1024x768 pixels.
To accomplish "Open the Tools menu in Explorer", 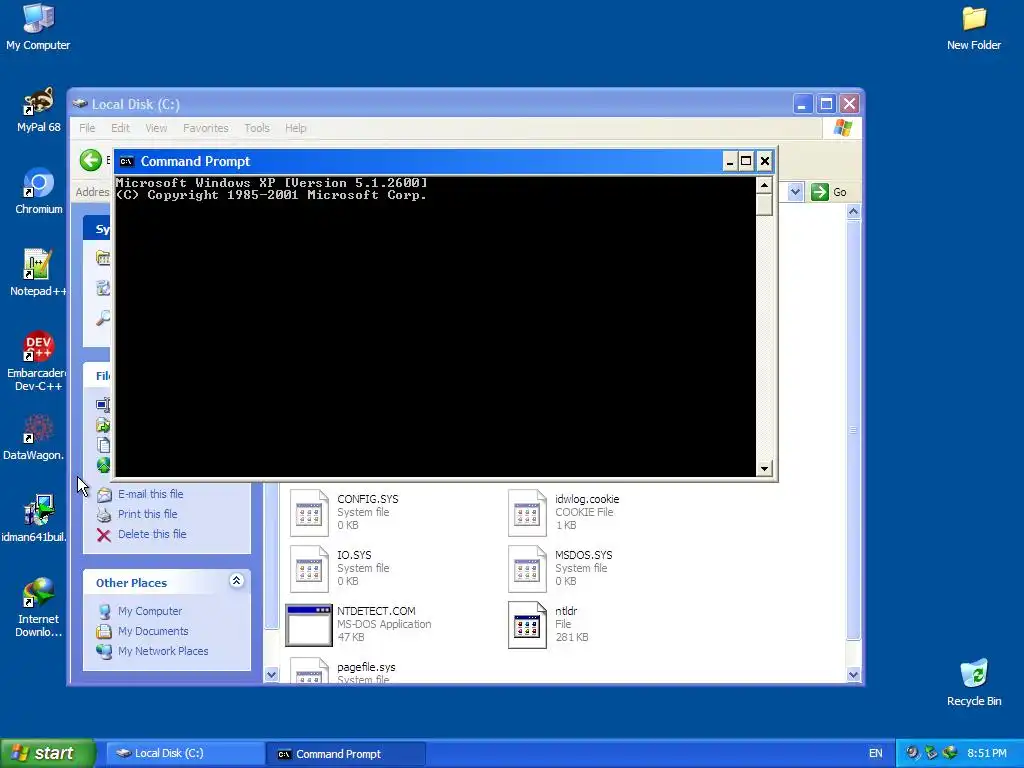I will click(x=257, y=128).
